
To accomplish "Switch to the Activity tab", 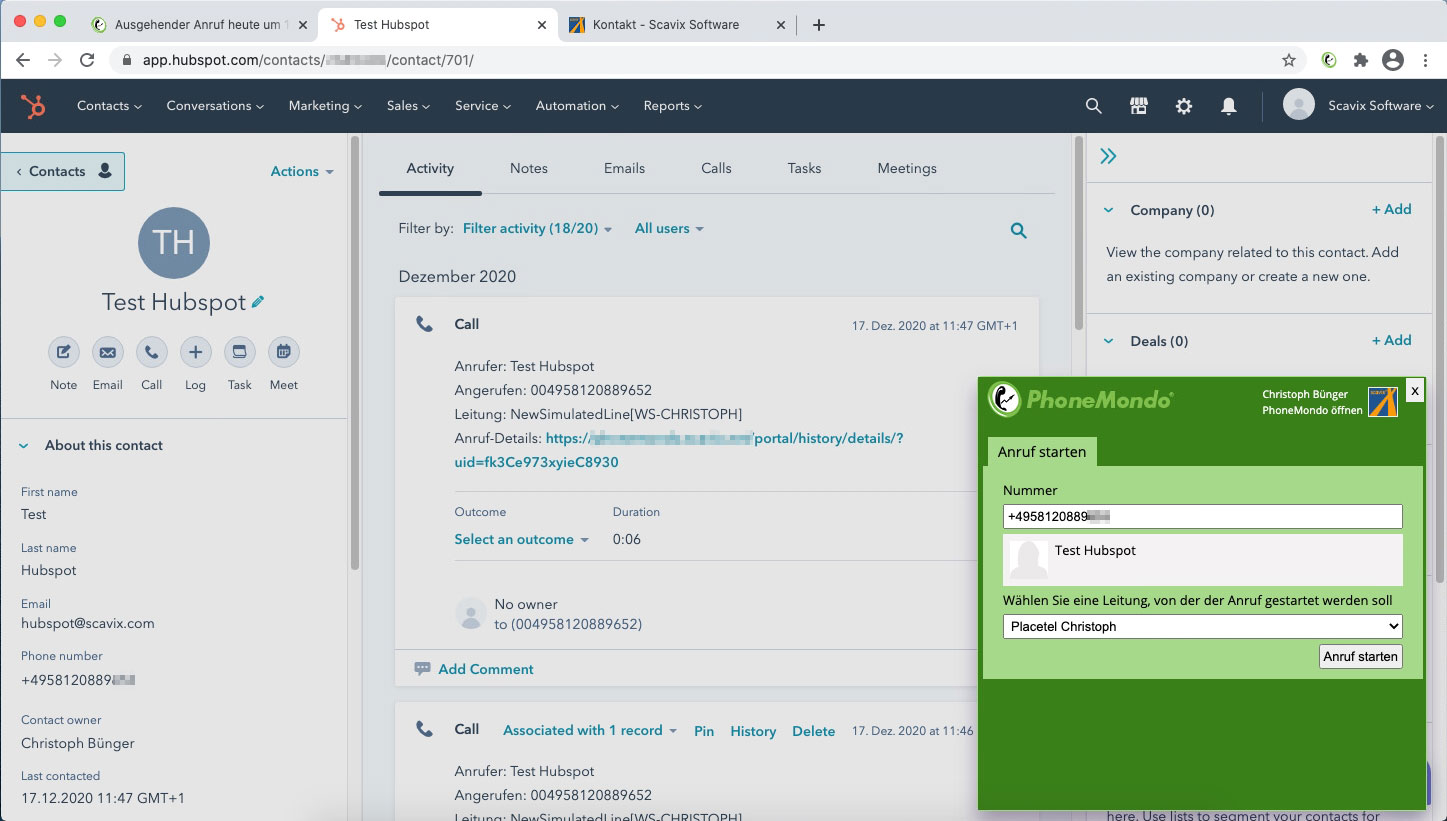I will click(x=430, y=169).
